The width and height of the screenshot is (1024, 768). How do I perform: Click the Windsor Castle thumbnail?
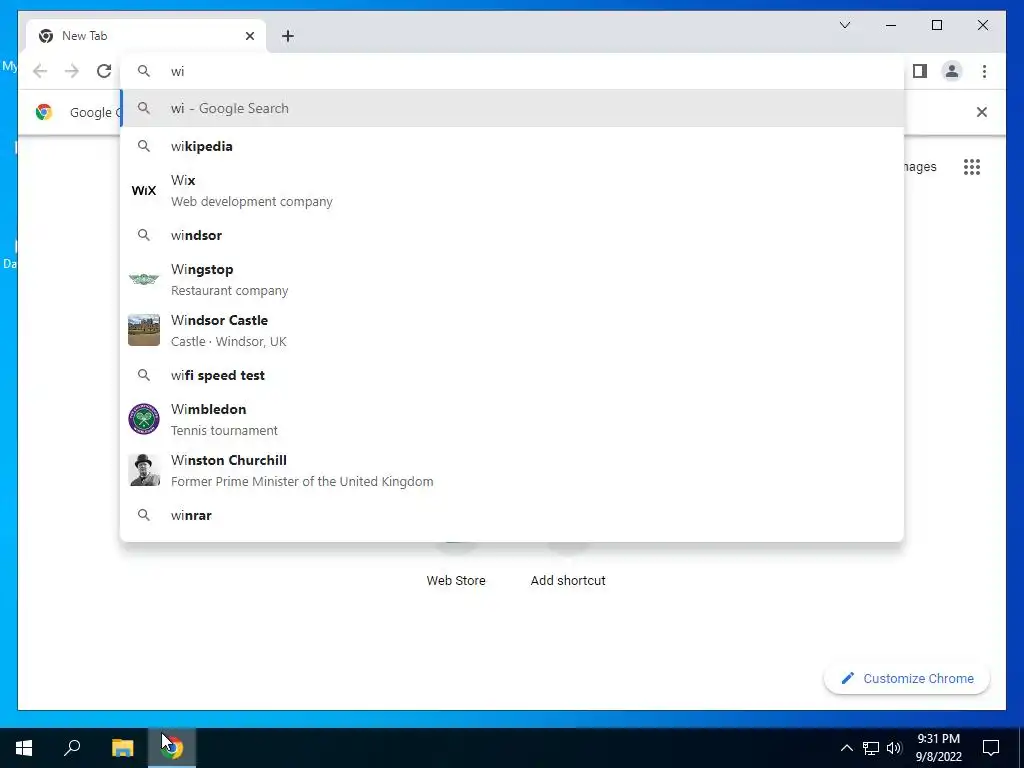pos(144,330)
